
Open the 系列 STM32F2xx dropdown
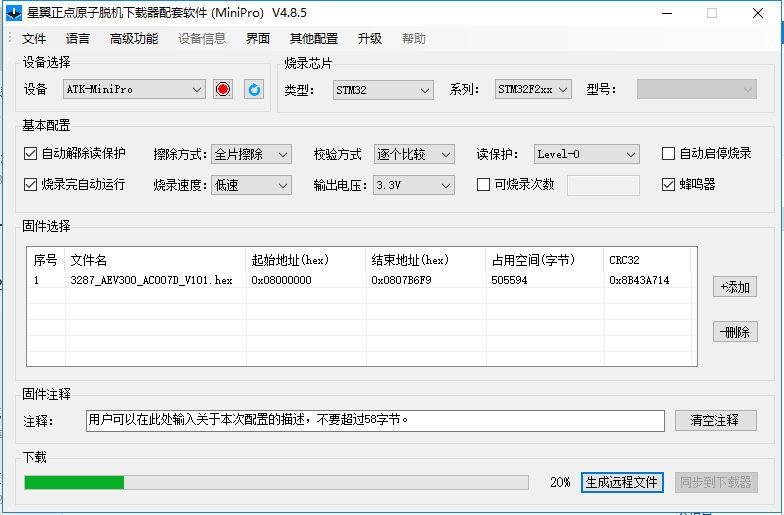pos(533,90)
